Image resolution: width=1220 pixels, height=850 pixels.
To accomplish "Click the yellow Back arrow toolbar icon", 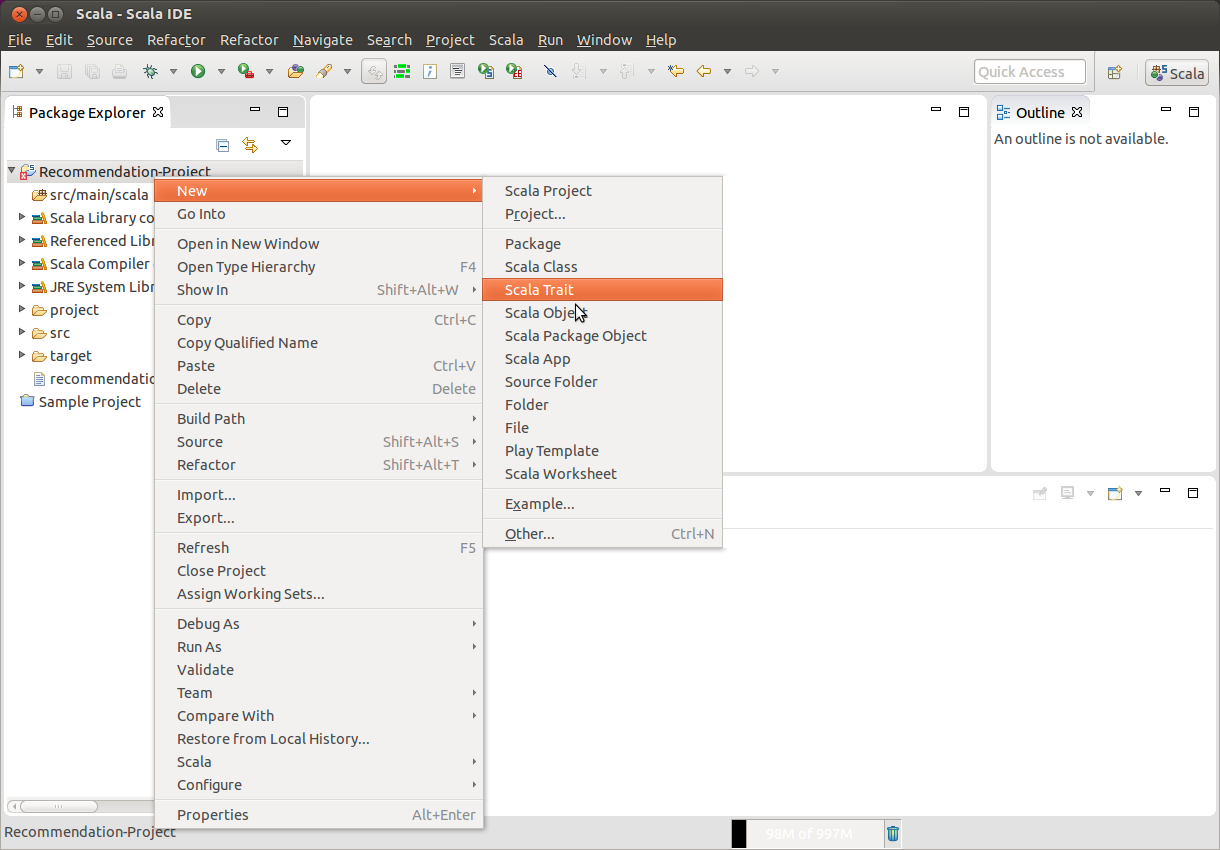I will 704,71.
